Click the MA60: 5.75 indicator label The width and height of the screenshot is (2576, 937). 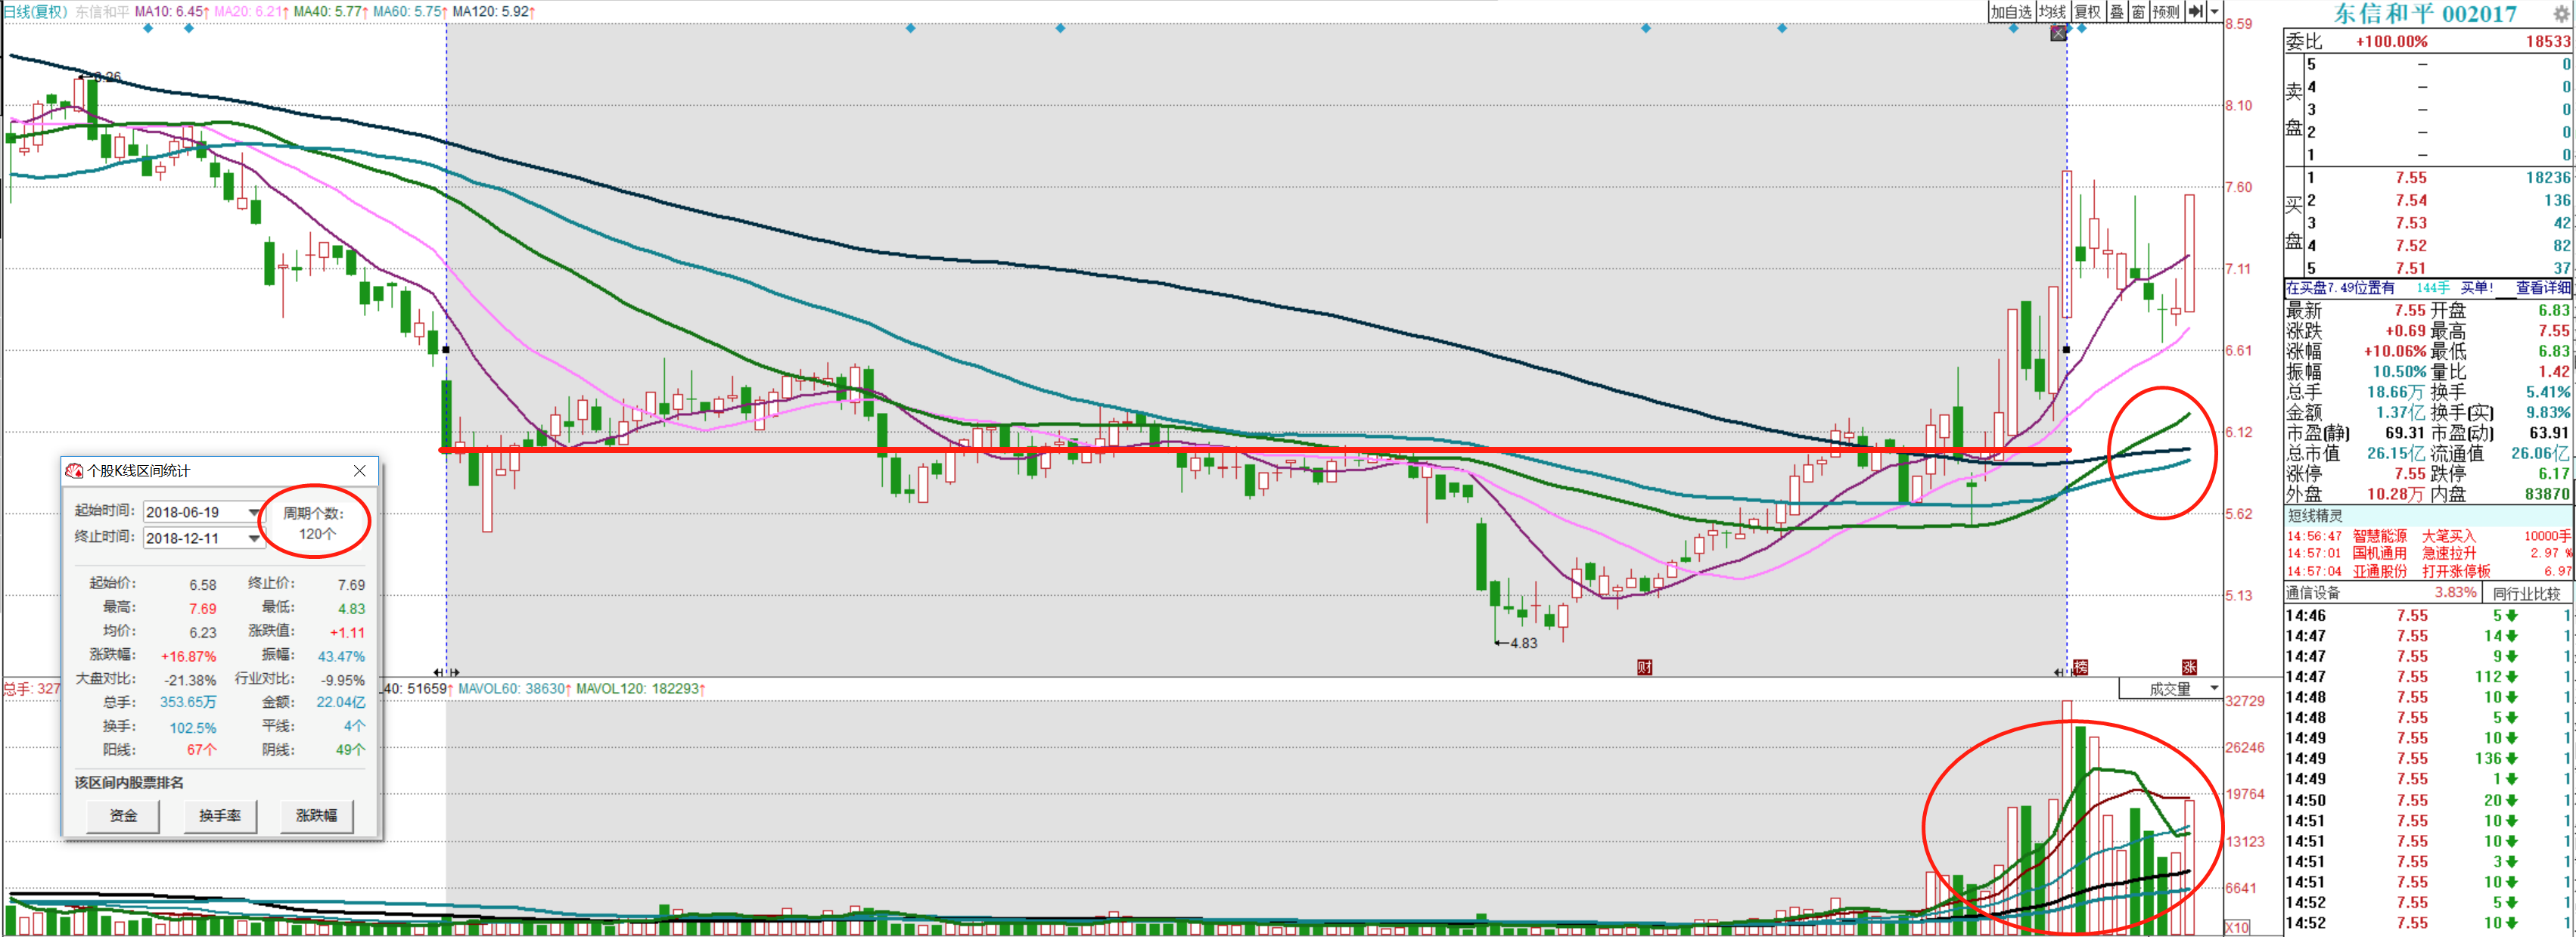coord(410,12)
